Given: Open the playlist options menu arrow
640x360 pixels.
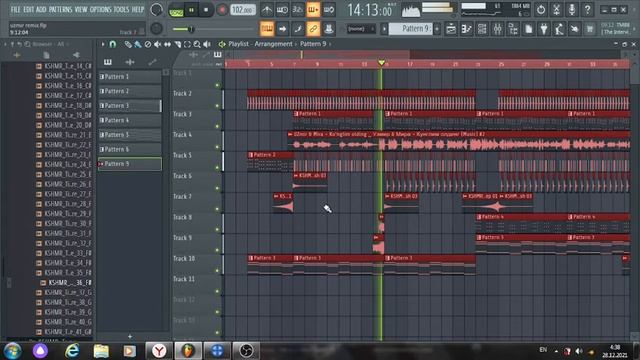Looking at the screenshot, I should click(103, 44).
